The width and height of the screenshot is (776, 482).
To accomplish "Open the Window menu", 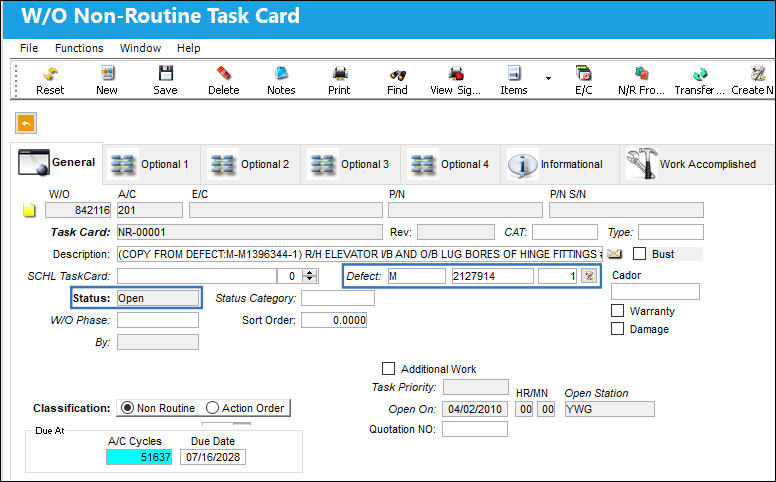I will point(141,48).
